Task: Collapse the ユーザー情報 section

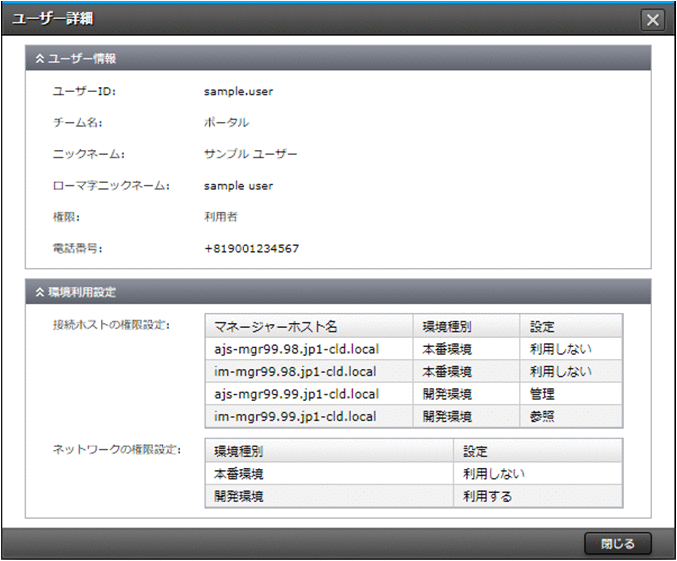Action: (40, 59)
